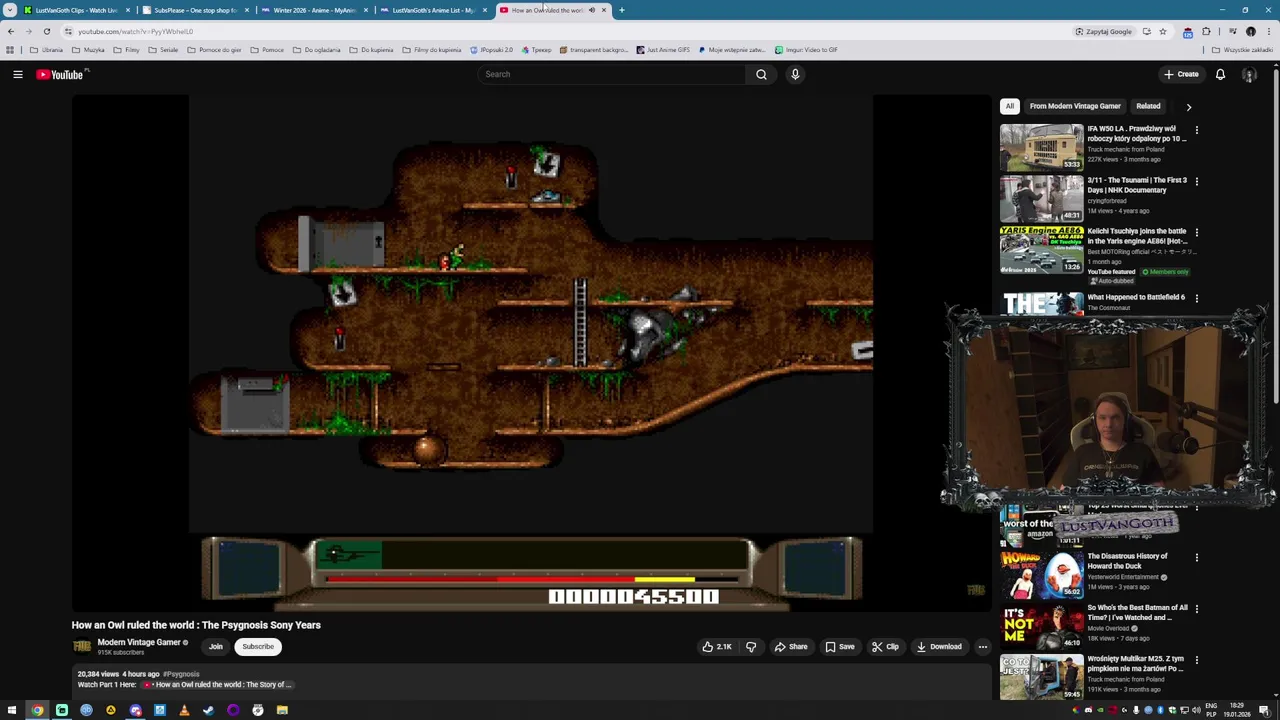Image resolution: width=1280 pixels, height=720 pixels.
Task: Open Part 1 Story of video link
Action: coord(220,685)
